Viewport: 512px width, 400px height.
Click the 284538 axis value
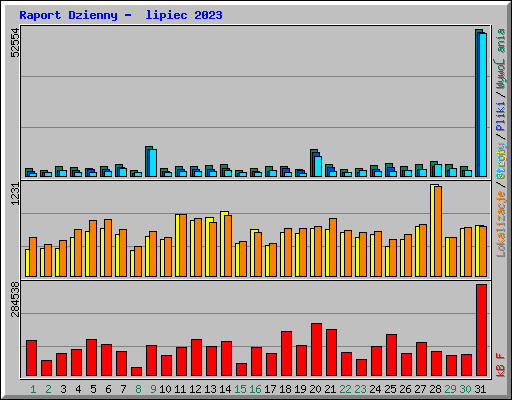15,299
